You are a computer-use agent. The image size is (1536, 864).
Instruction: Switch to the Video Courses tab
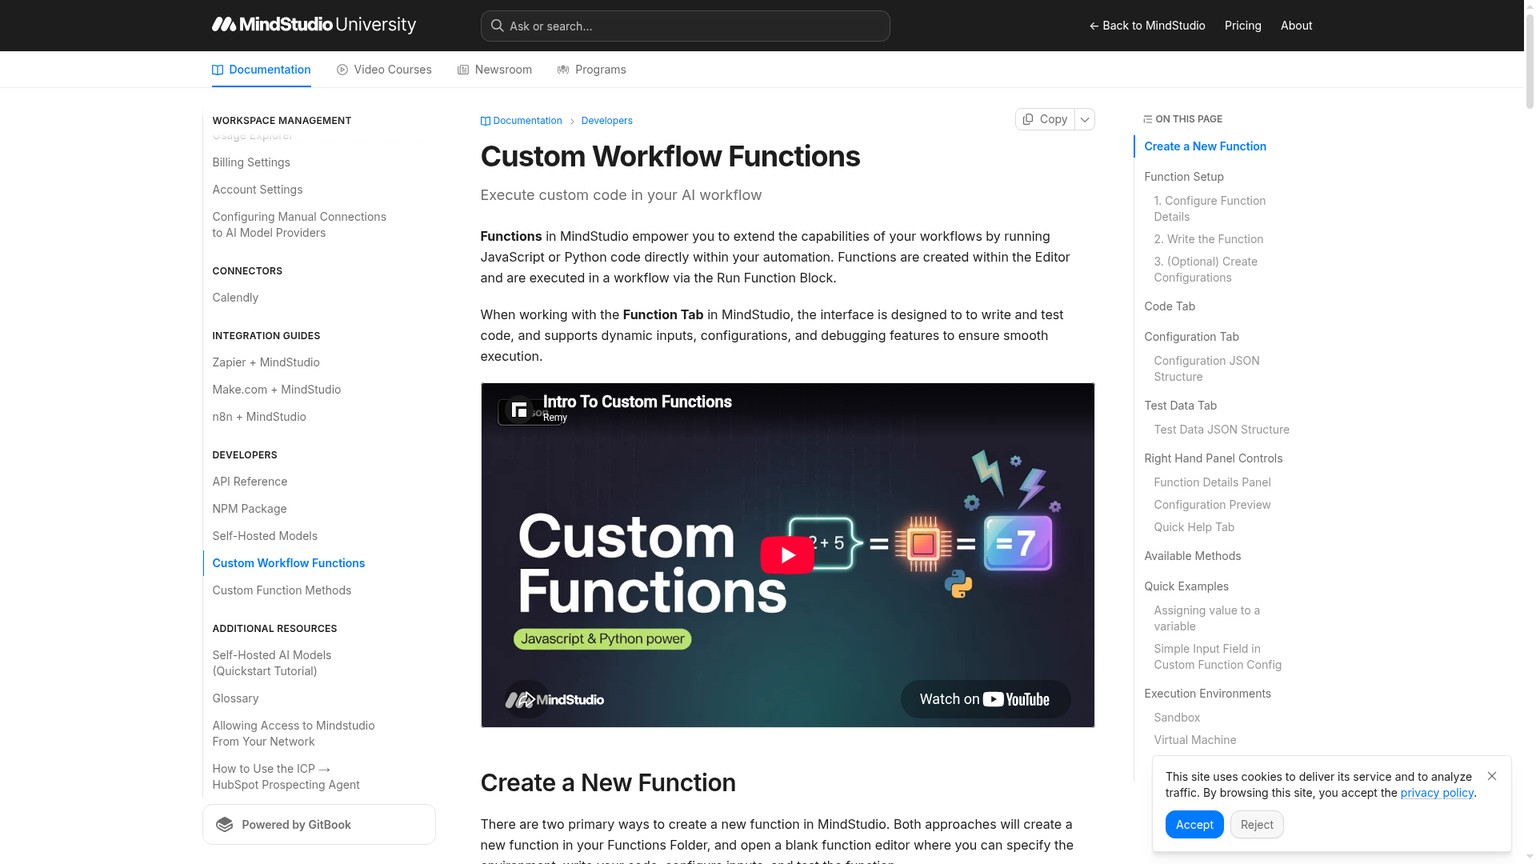[384, 70]
